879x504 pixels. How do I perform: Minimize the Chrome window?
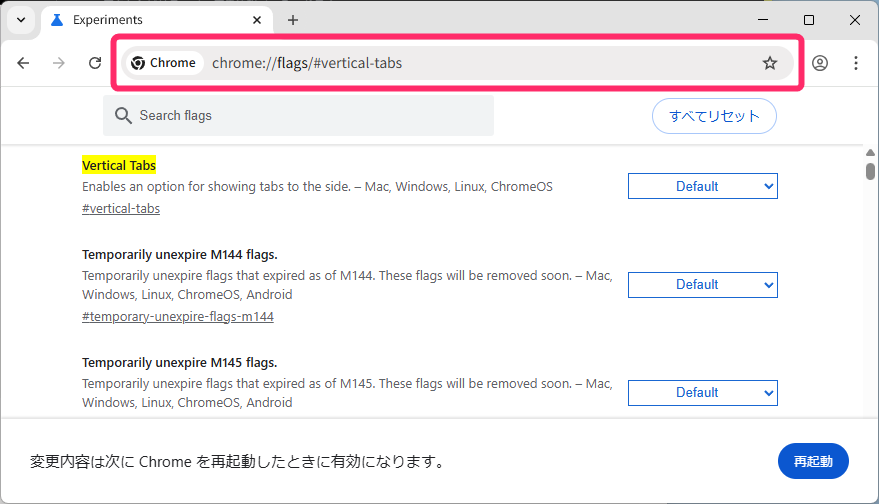[762, 20]
